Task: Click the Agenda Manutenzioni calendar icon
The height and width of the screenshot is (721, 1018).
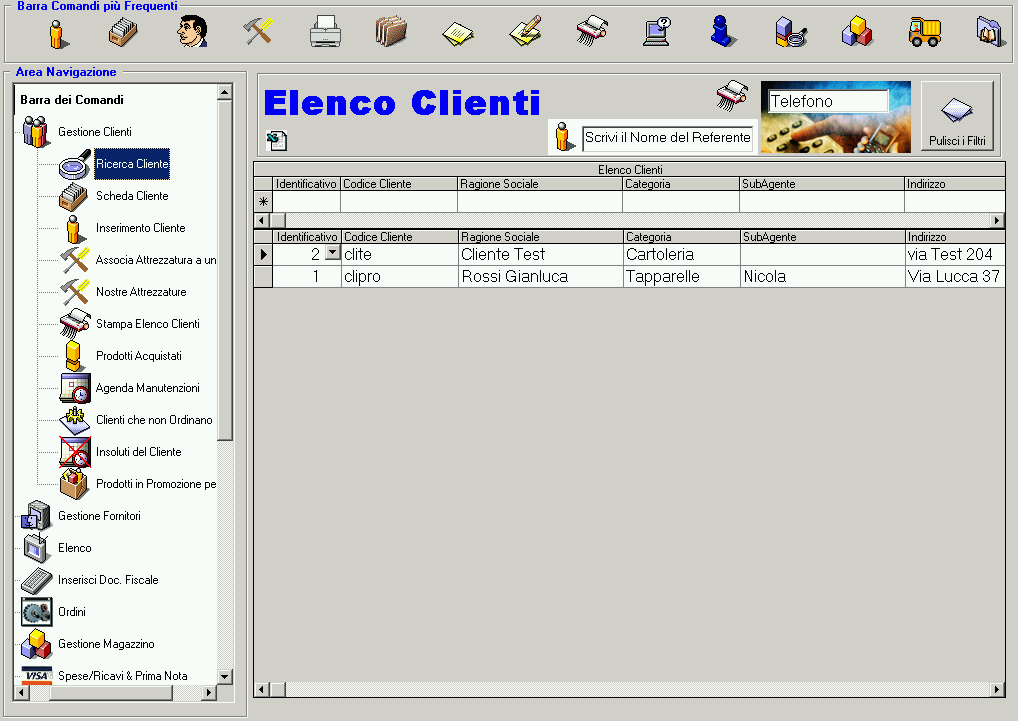Action: [75, 388]
